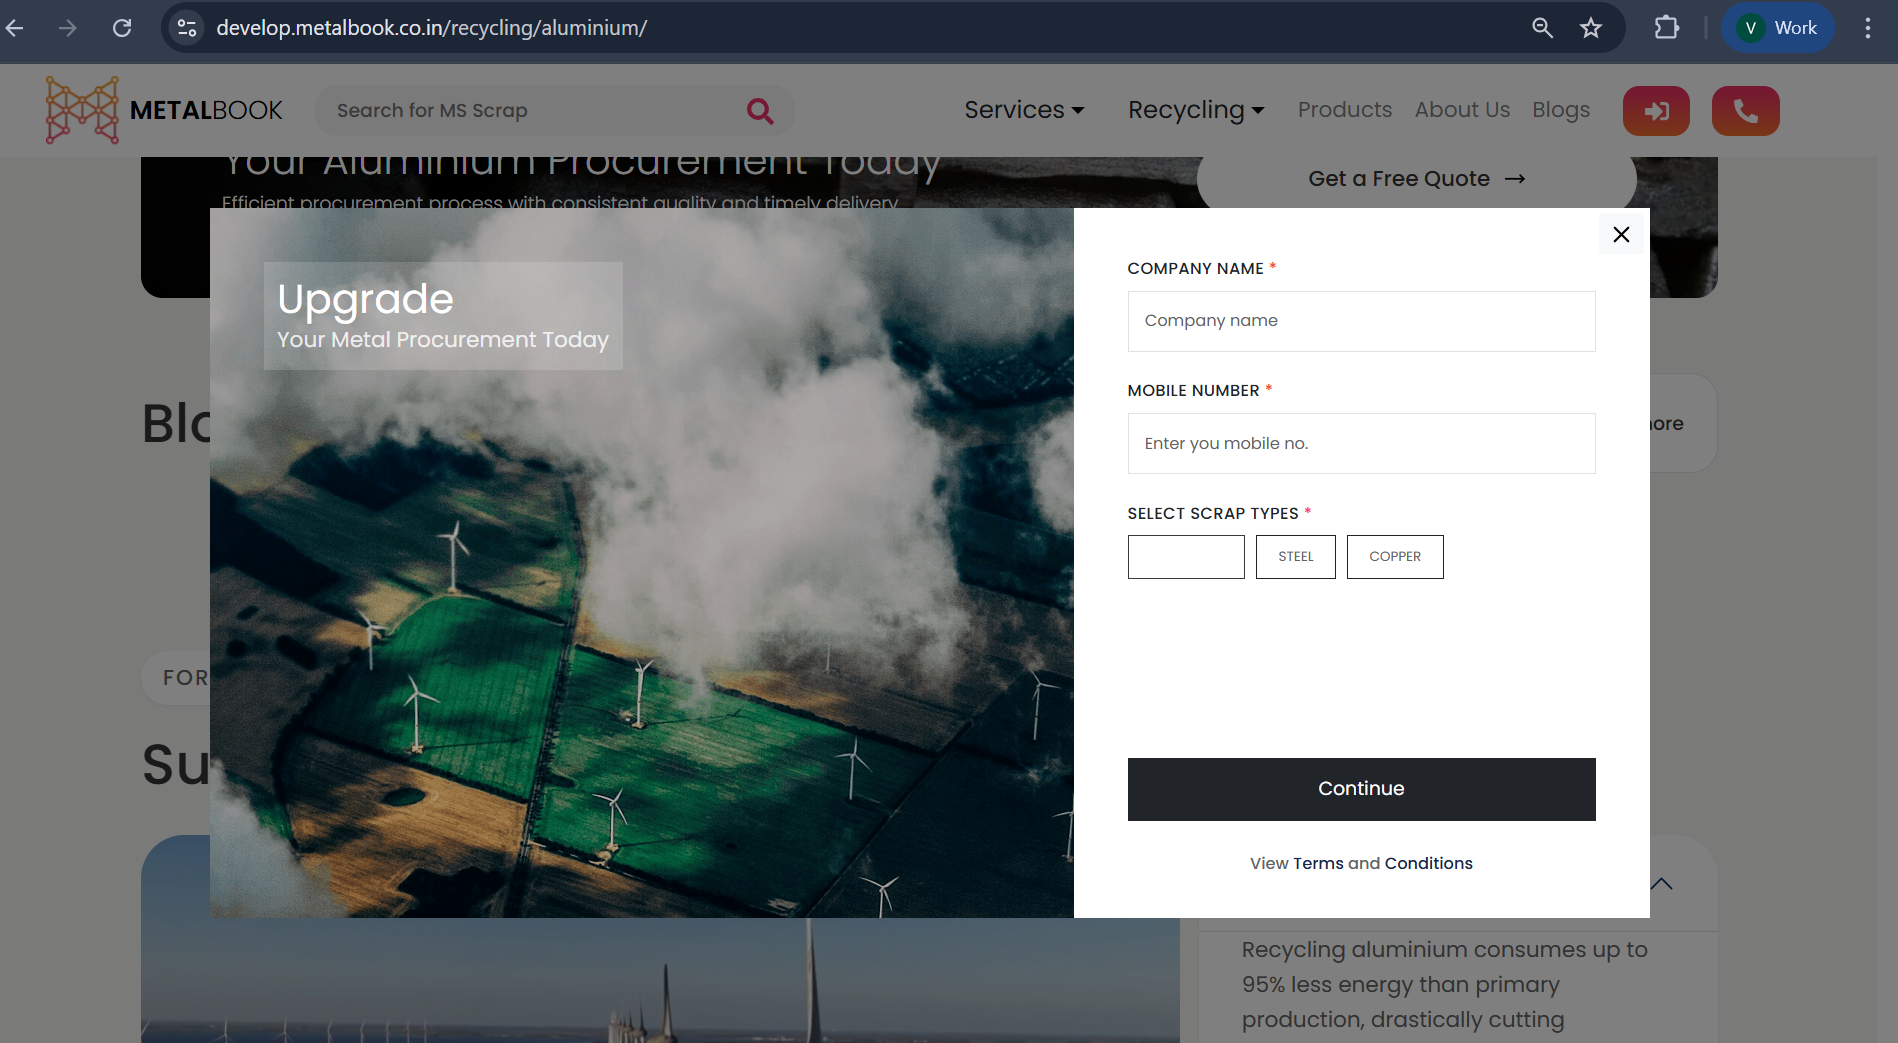Click the red phone call icon
This screenshot has width=1898, height=1043.
(1745, 111)
